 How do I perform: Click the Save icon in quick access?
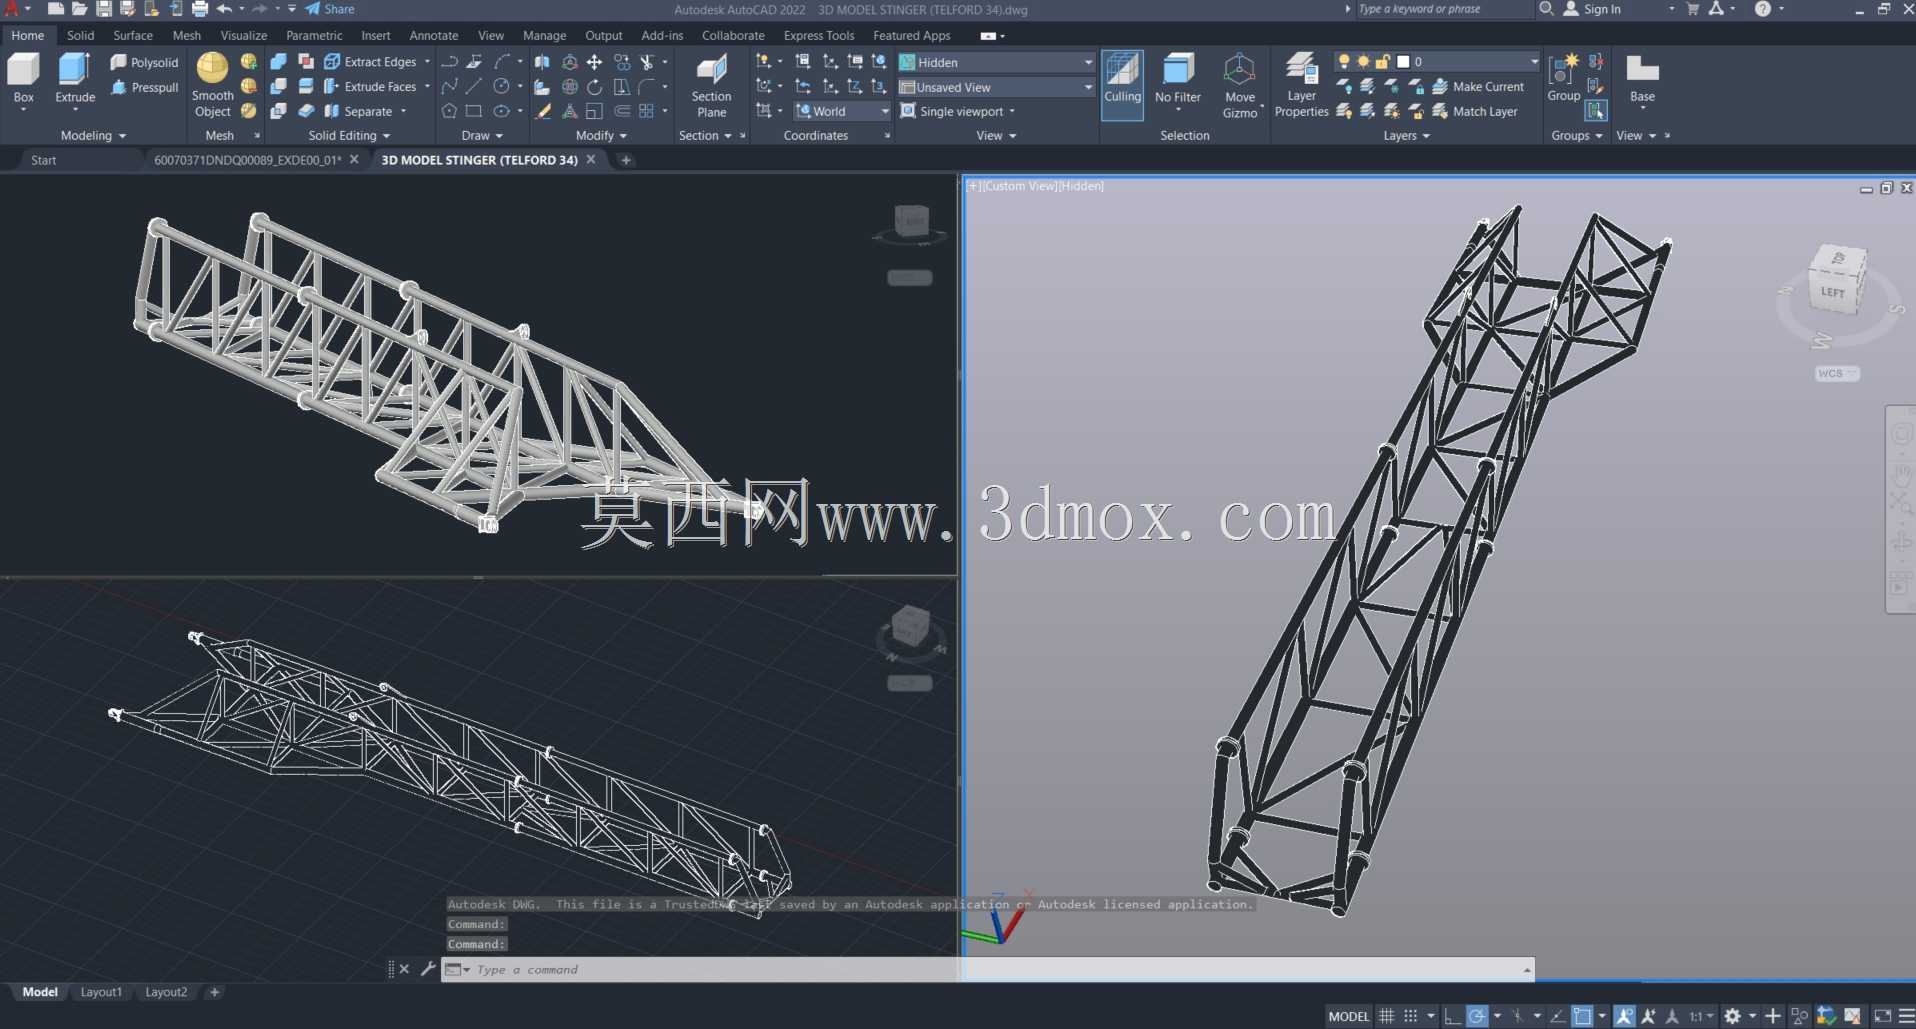point(103,9)
